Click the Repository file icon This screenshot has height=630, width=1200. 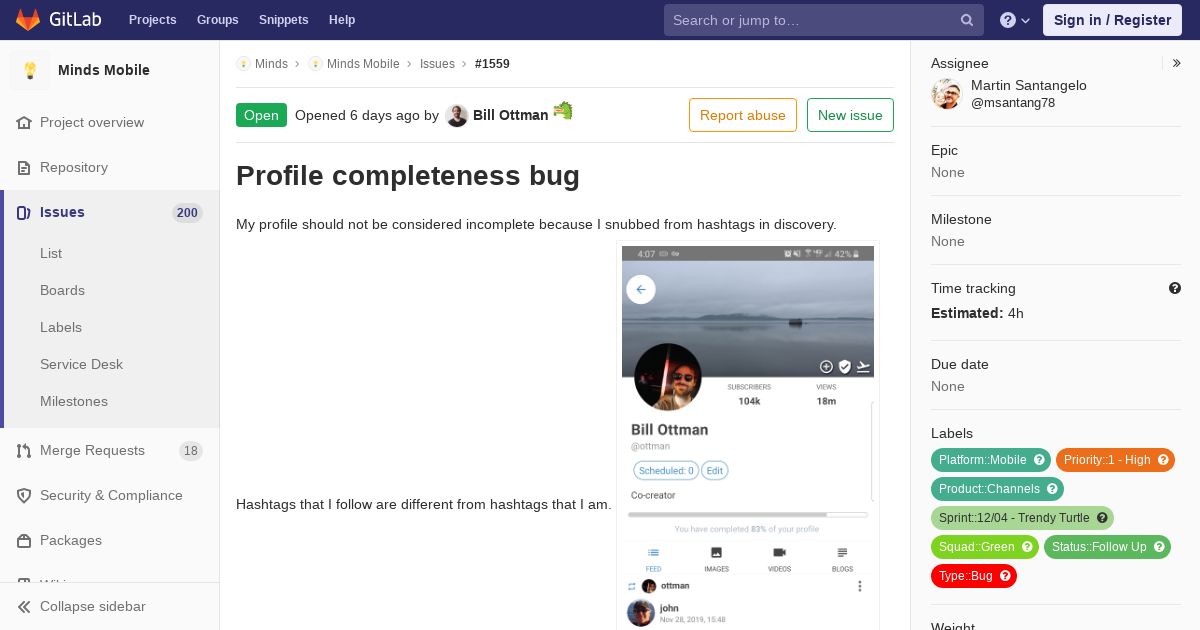point(24,168)
